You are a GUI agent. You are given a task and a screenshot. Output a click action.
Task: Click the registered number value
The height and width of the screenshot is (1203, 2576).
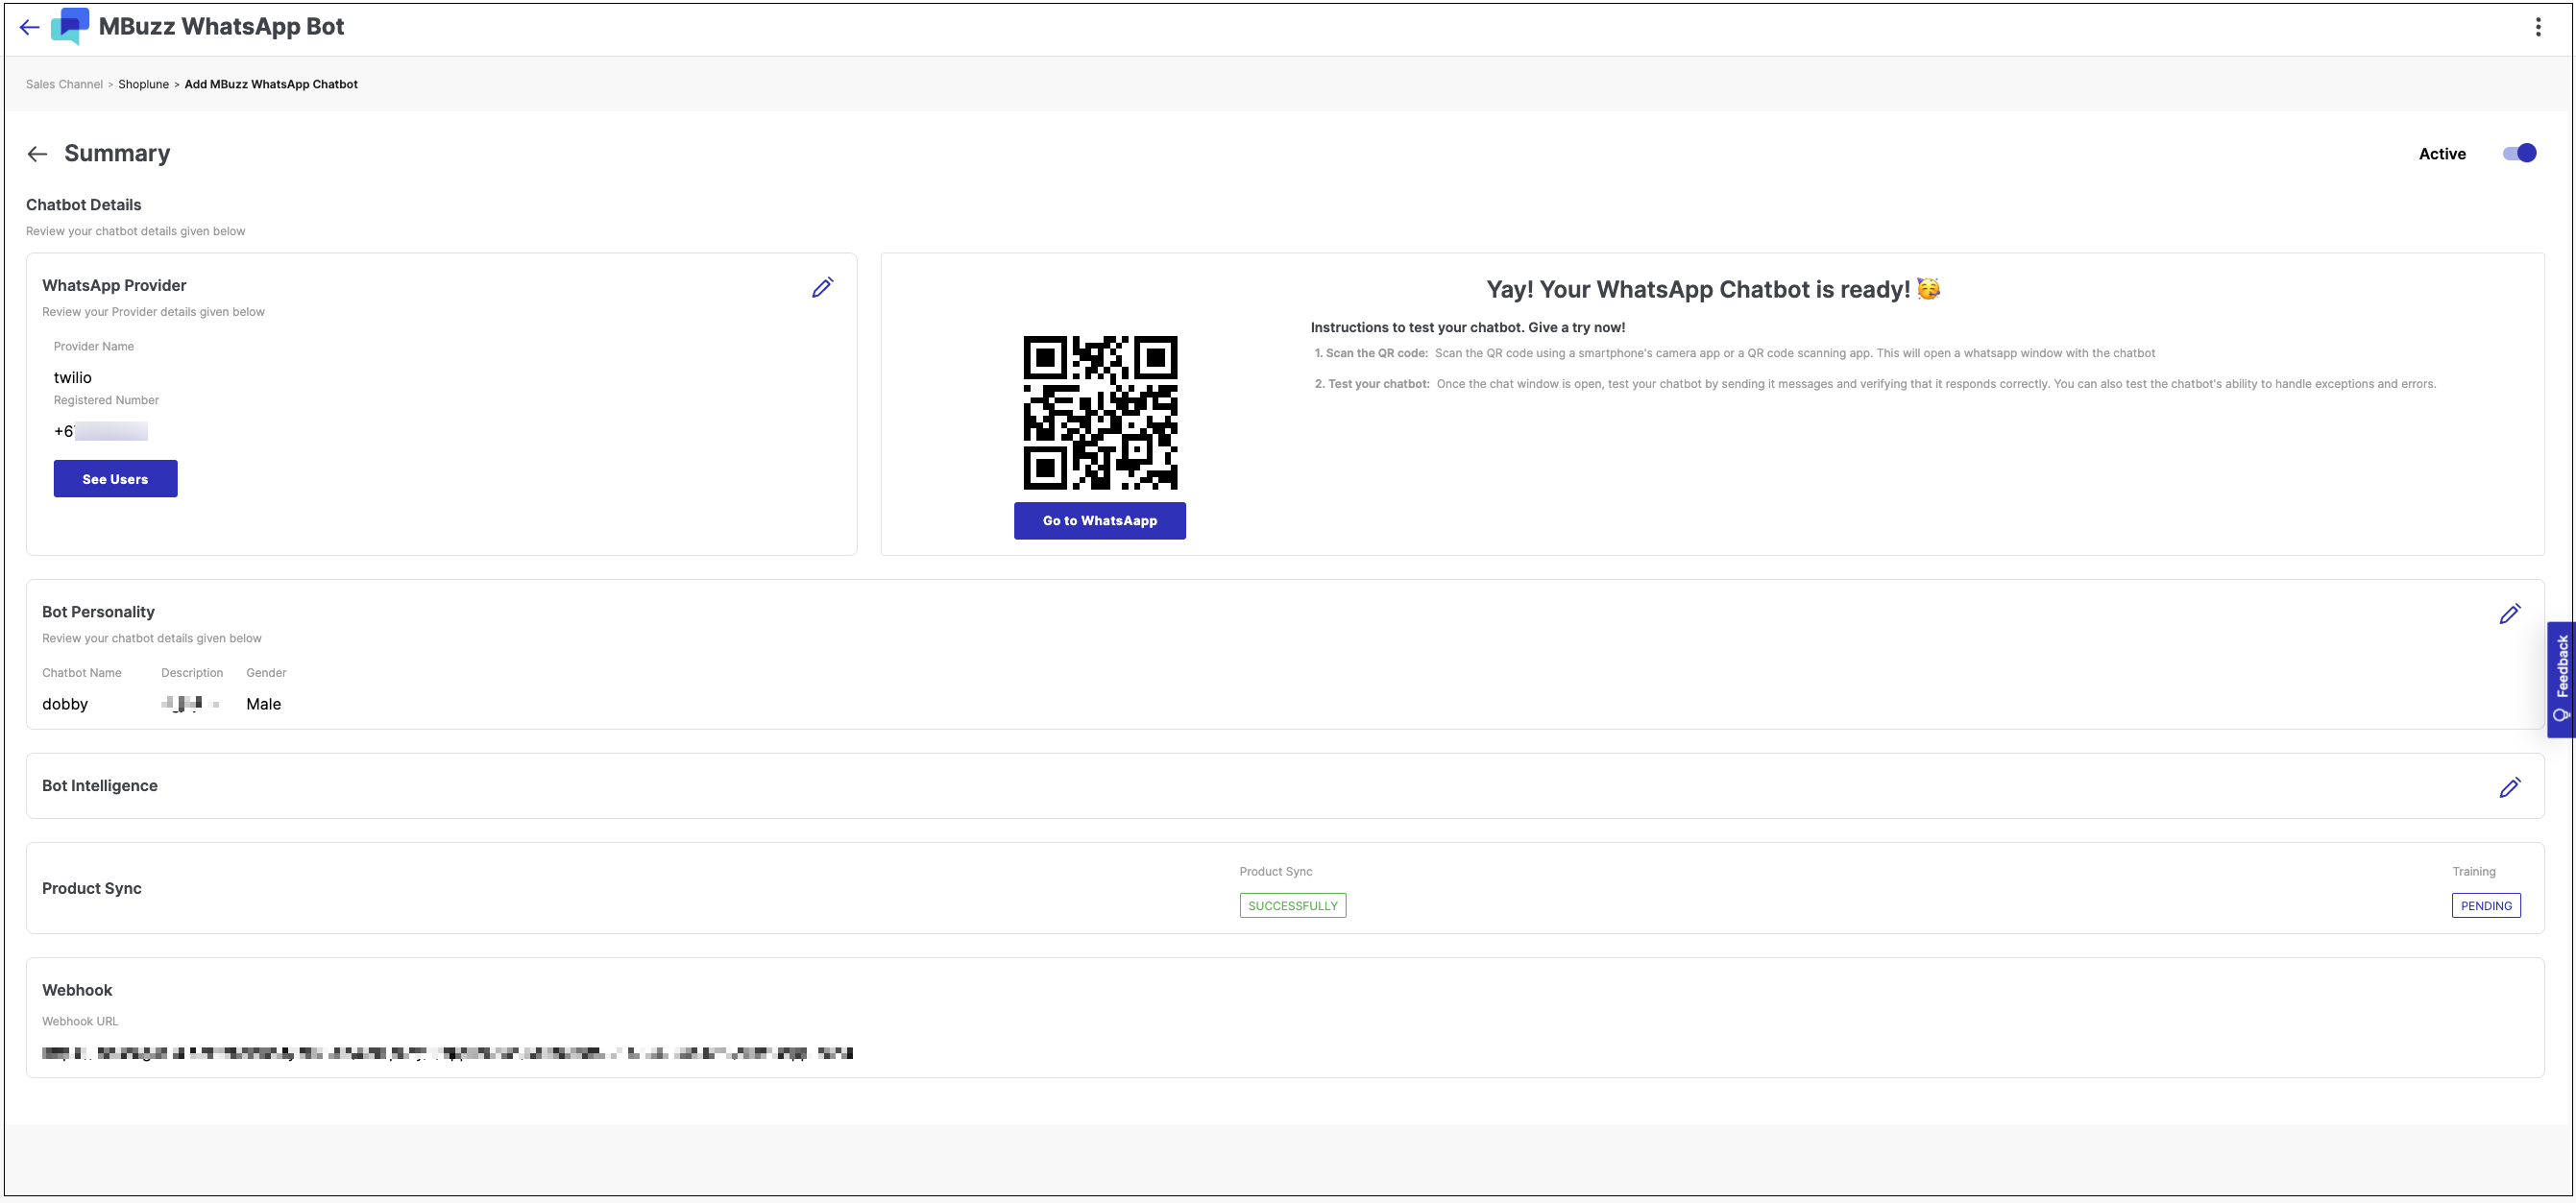click(100, 432)
